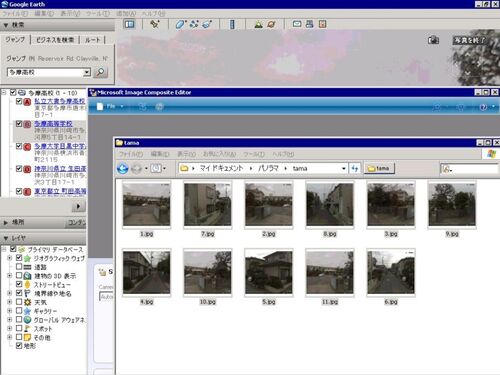Open view in Google Maps icon
The height and width of the screenshot is (375, 500).
(x=322, y=24)
